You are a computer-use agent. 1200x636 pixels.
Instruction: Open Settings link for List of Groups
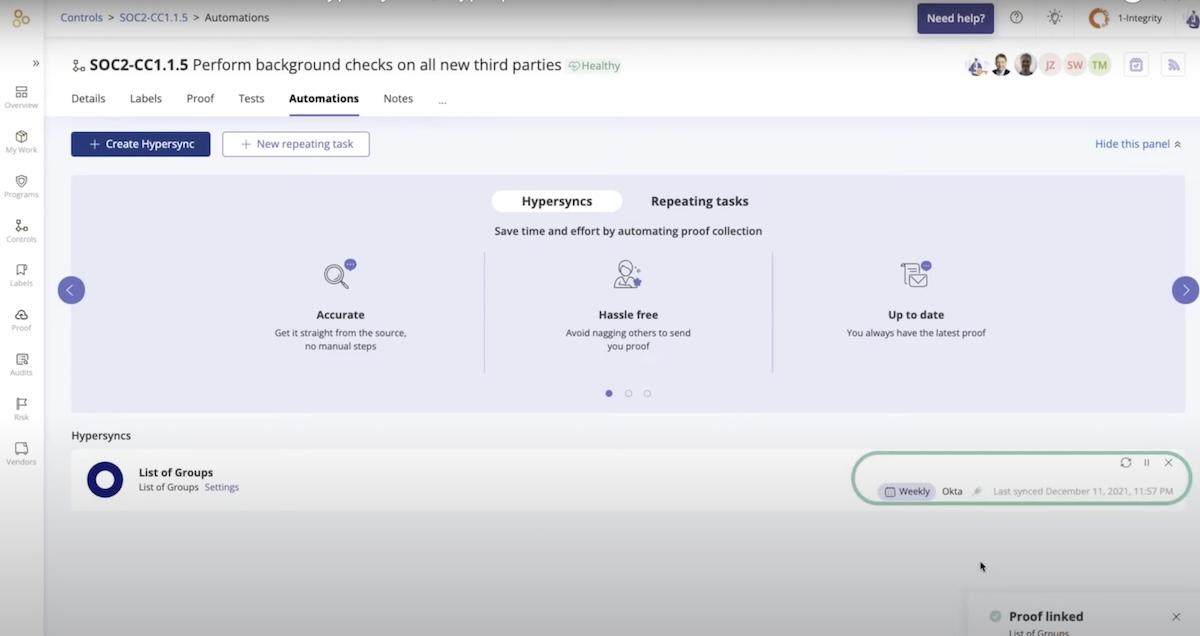pyautogui.click(x=222, y=487)
